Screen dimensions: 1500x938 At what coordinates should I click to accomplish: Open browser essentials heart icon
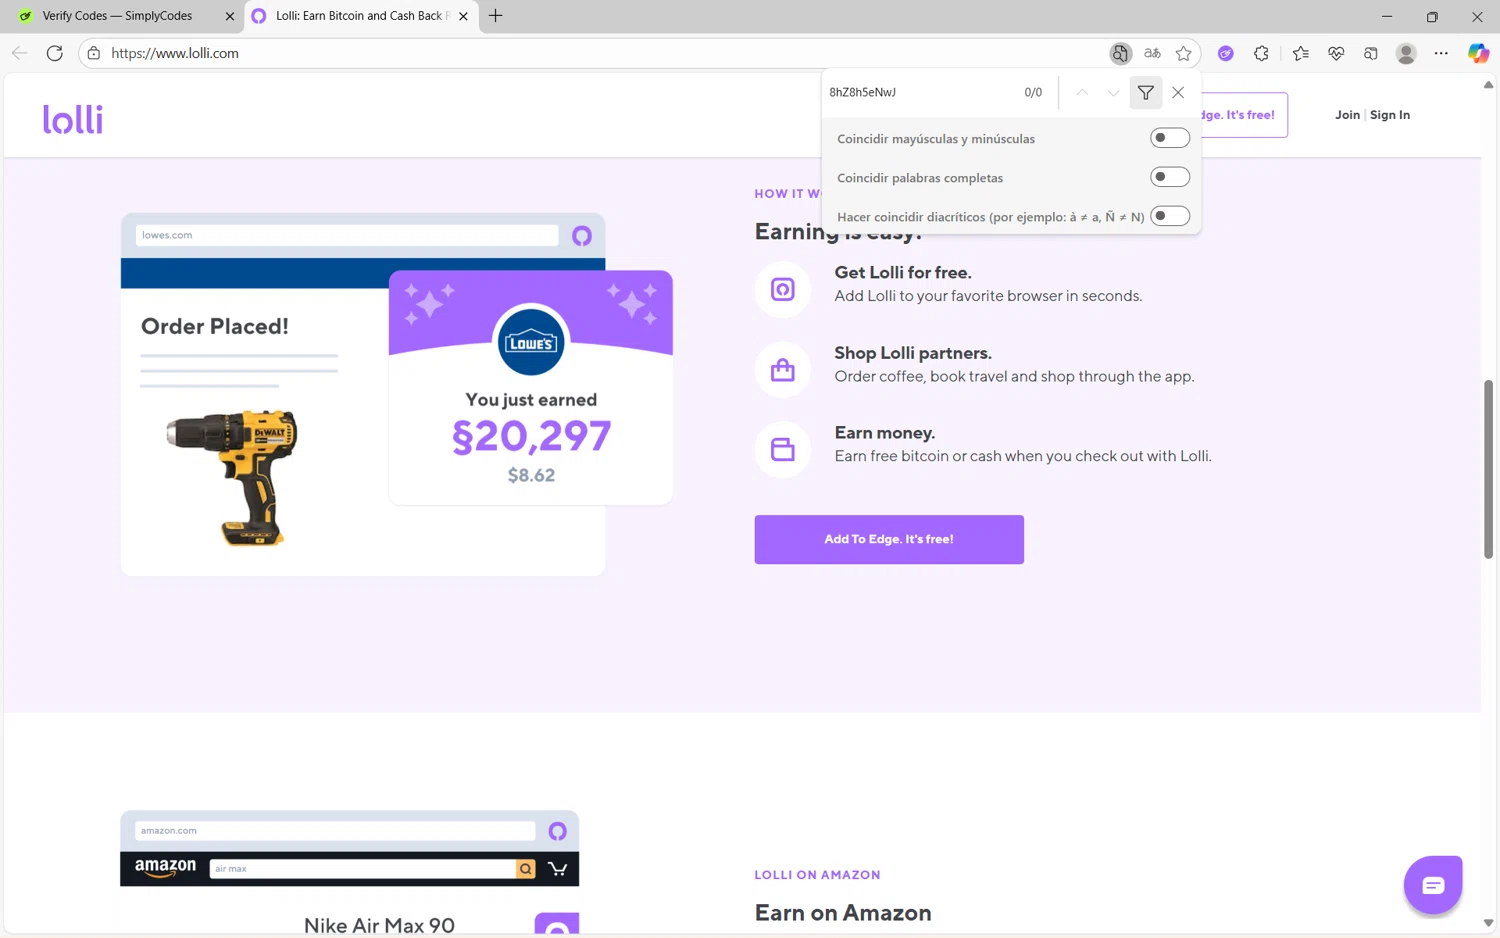tap(1336, 53)
